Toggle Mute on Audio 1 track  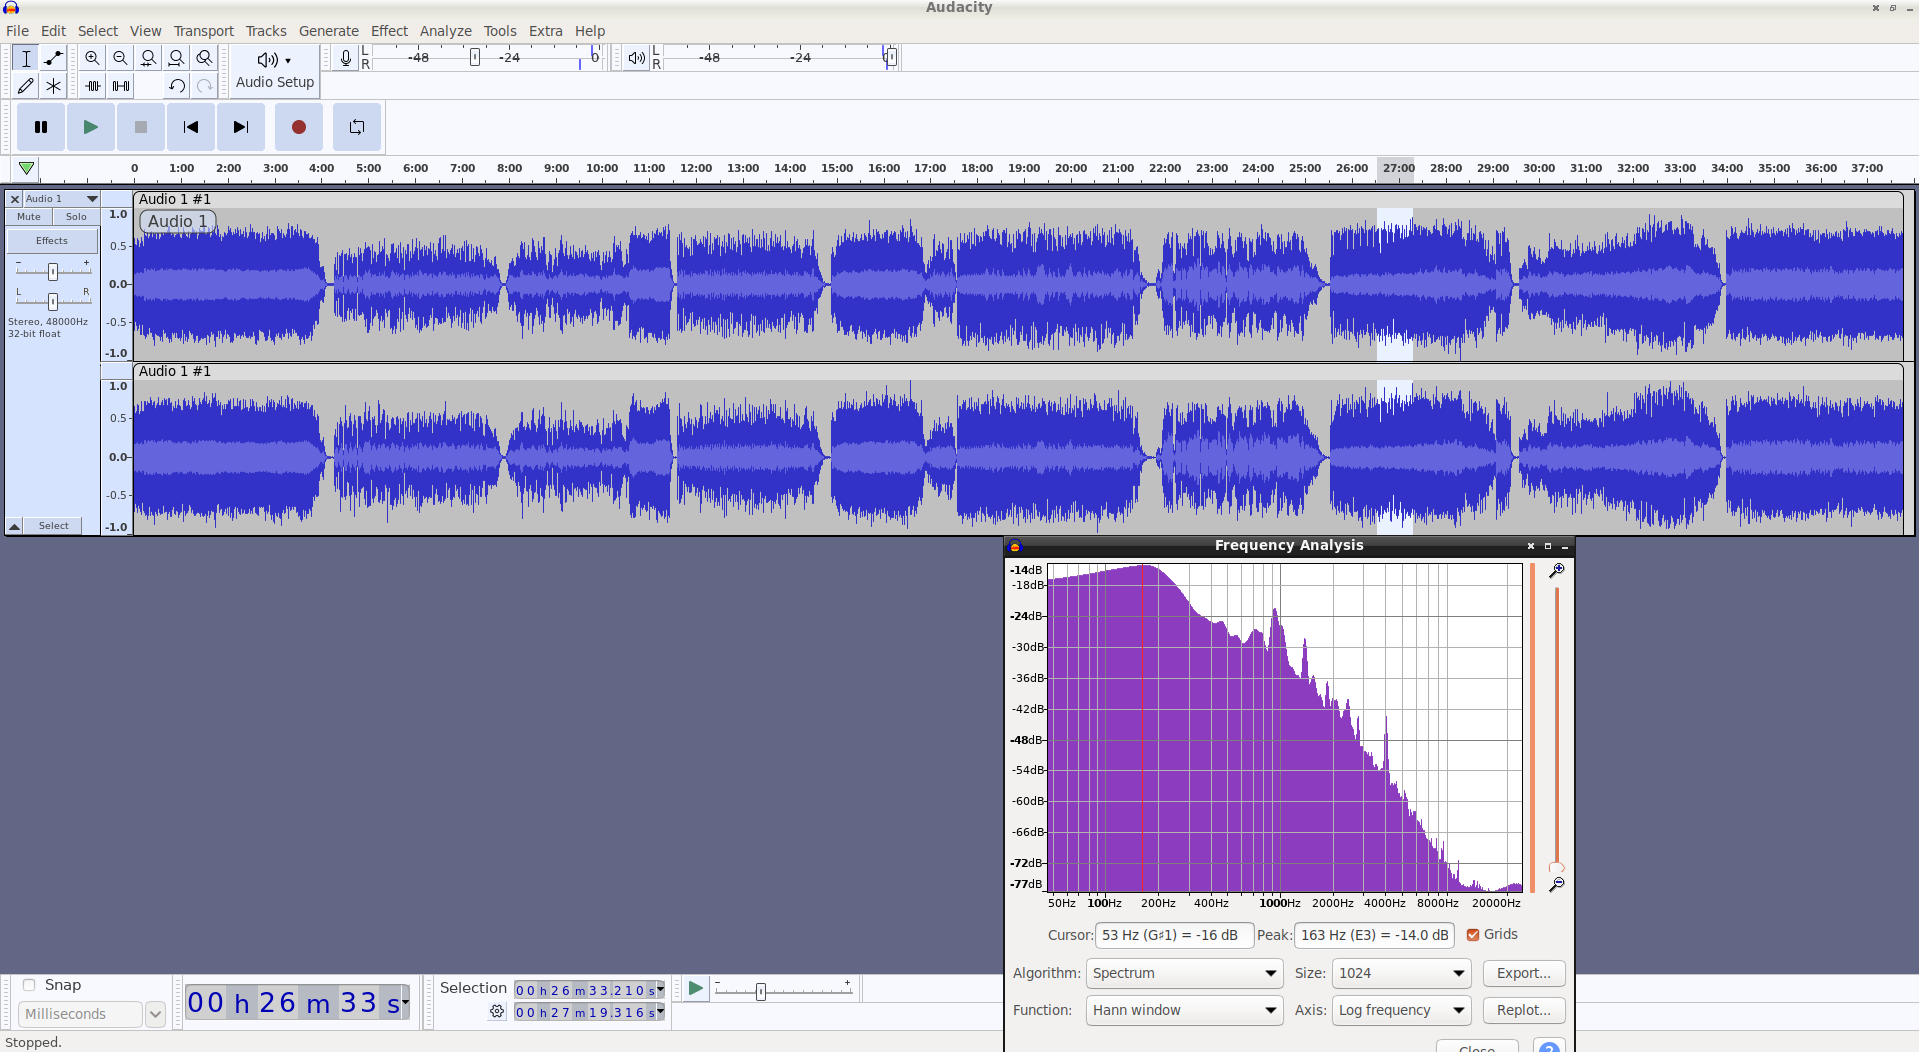29,217
